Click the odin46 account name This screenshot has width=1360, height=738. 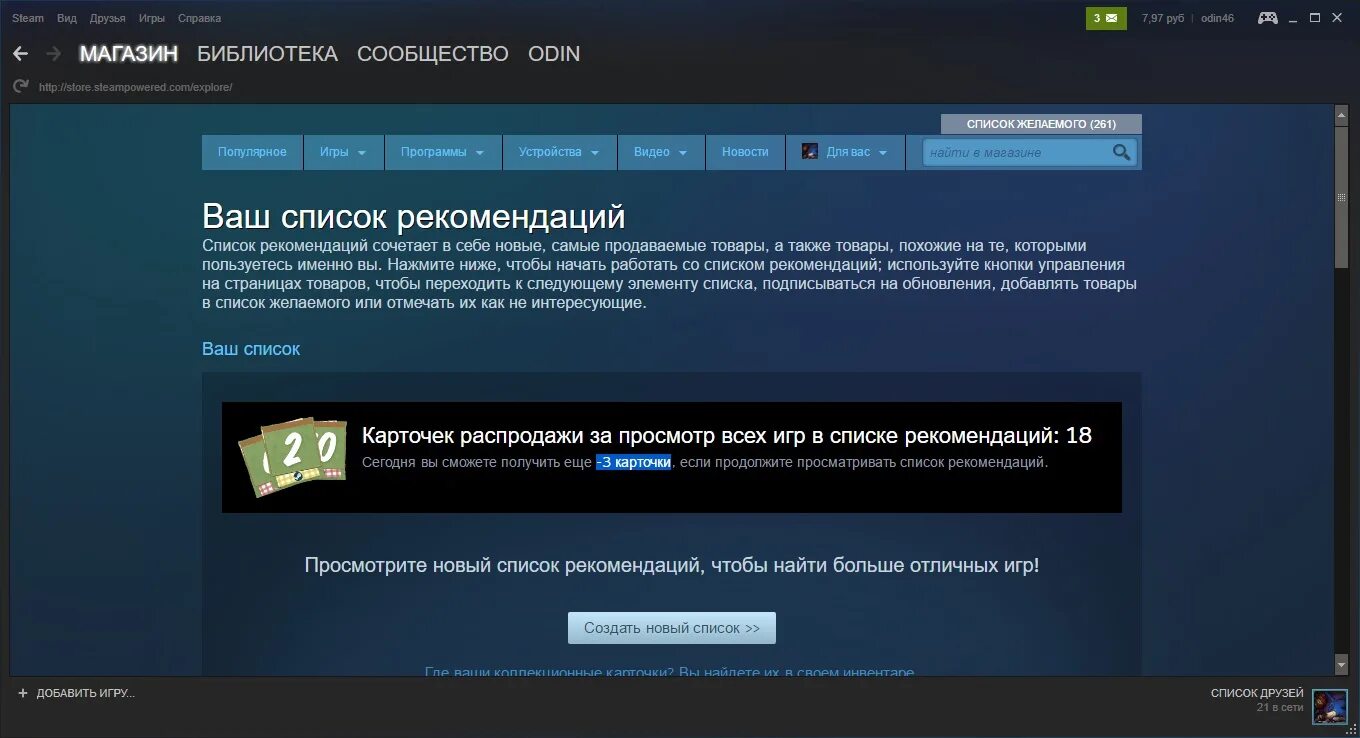(x=1217, y=18)
